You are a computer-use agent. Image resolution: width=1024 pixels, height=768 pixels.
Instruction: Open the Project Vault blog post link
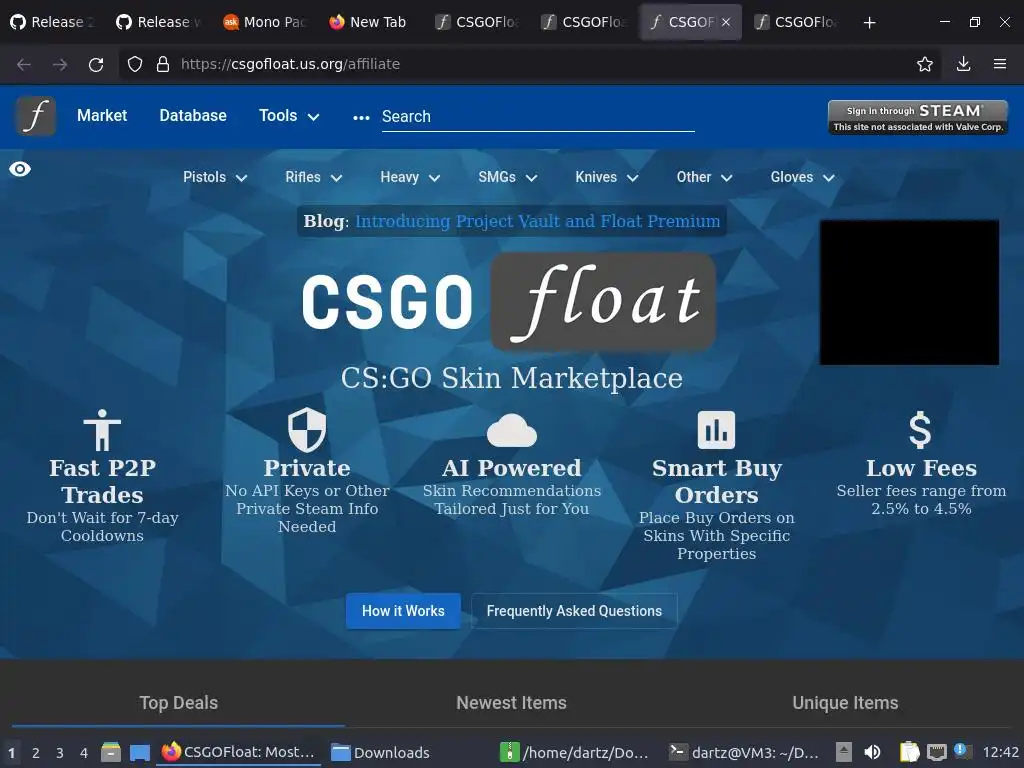pos(537,221)
